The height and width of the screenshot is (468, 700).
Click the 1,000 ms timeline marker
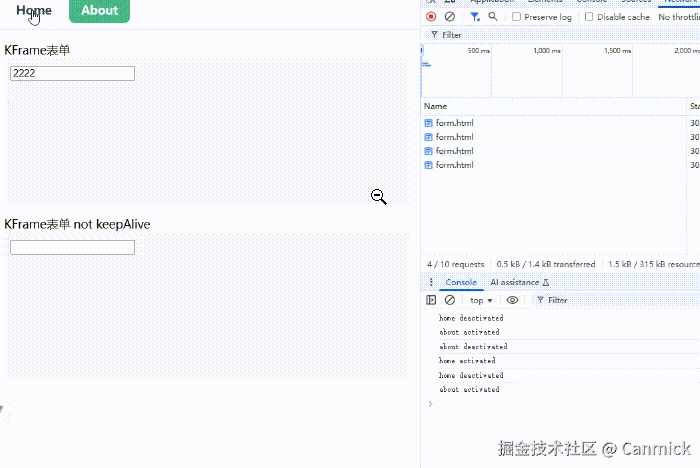pyautogui.click(x=547, y=50)
